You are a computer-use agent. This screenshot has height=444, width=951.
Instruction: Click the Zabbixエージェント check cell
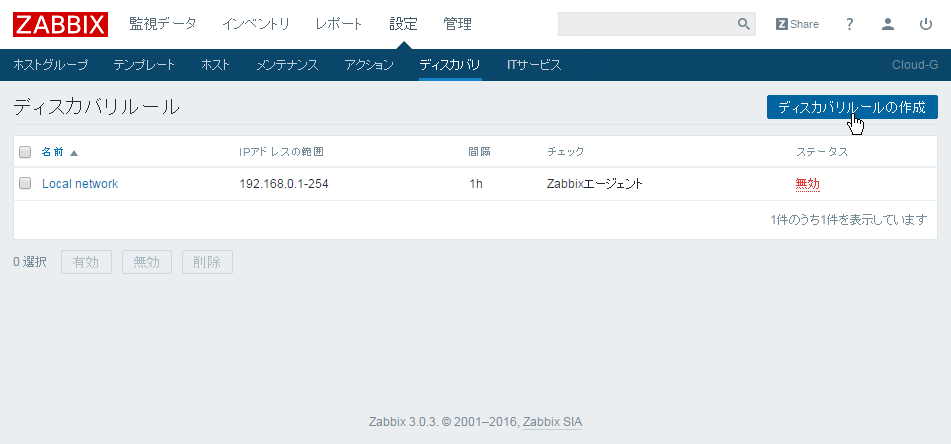pos(595,183)
